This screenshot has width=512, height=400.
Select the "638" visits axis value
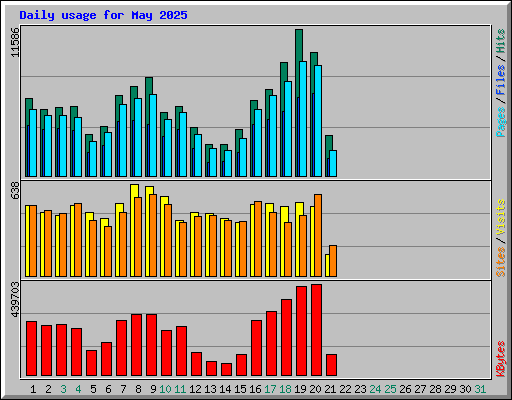tap(15, 190)
